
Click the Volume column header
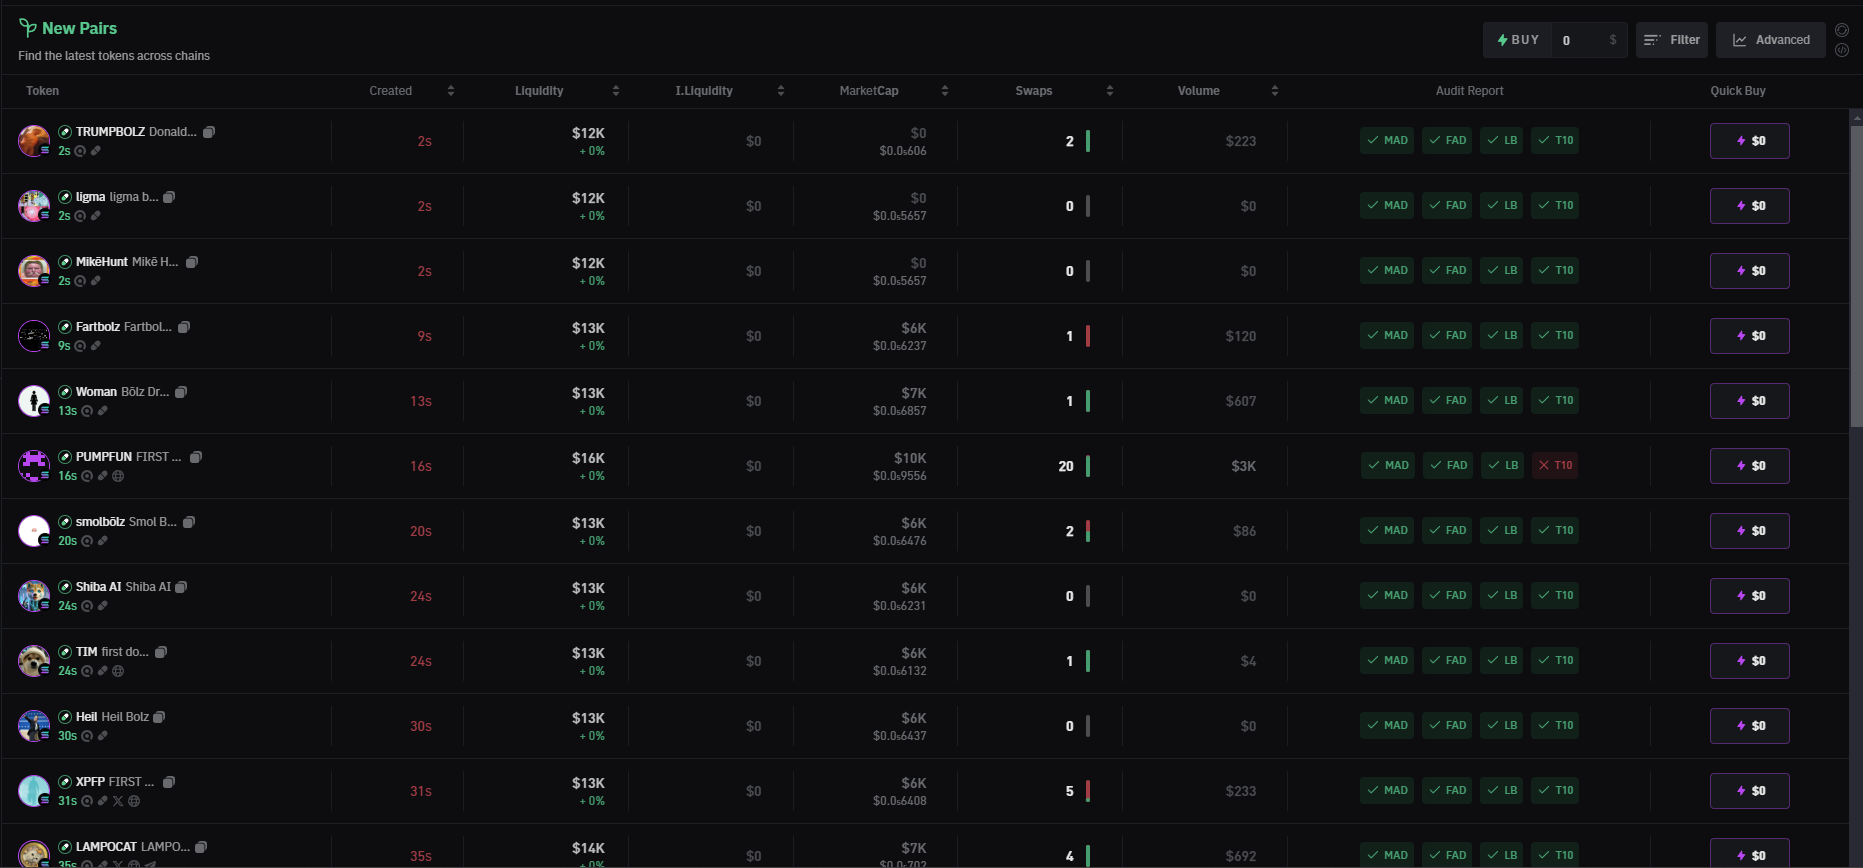[x=1198, y=91]
